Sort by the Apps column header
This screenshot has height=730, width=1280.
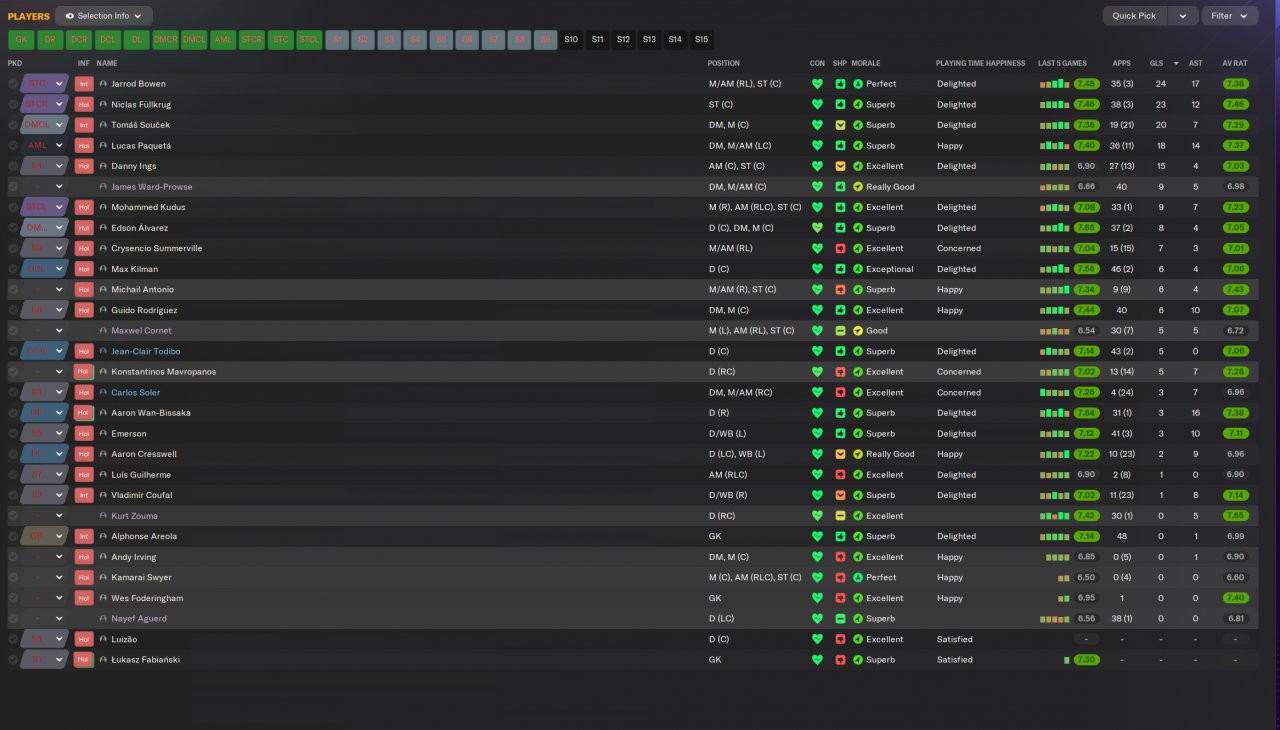(1122, 63)
